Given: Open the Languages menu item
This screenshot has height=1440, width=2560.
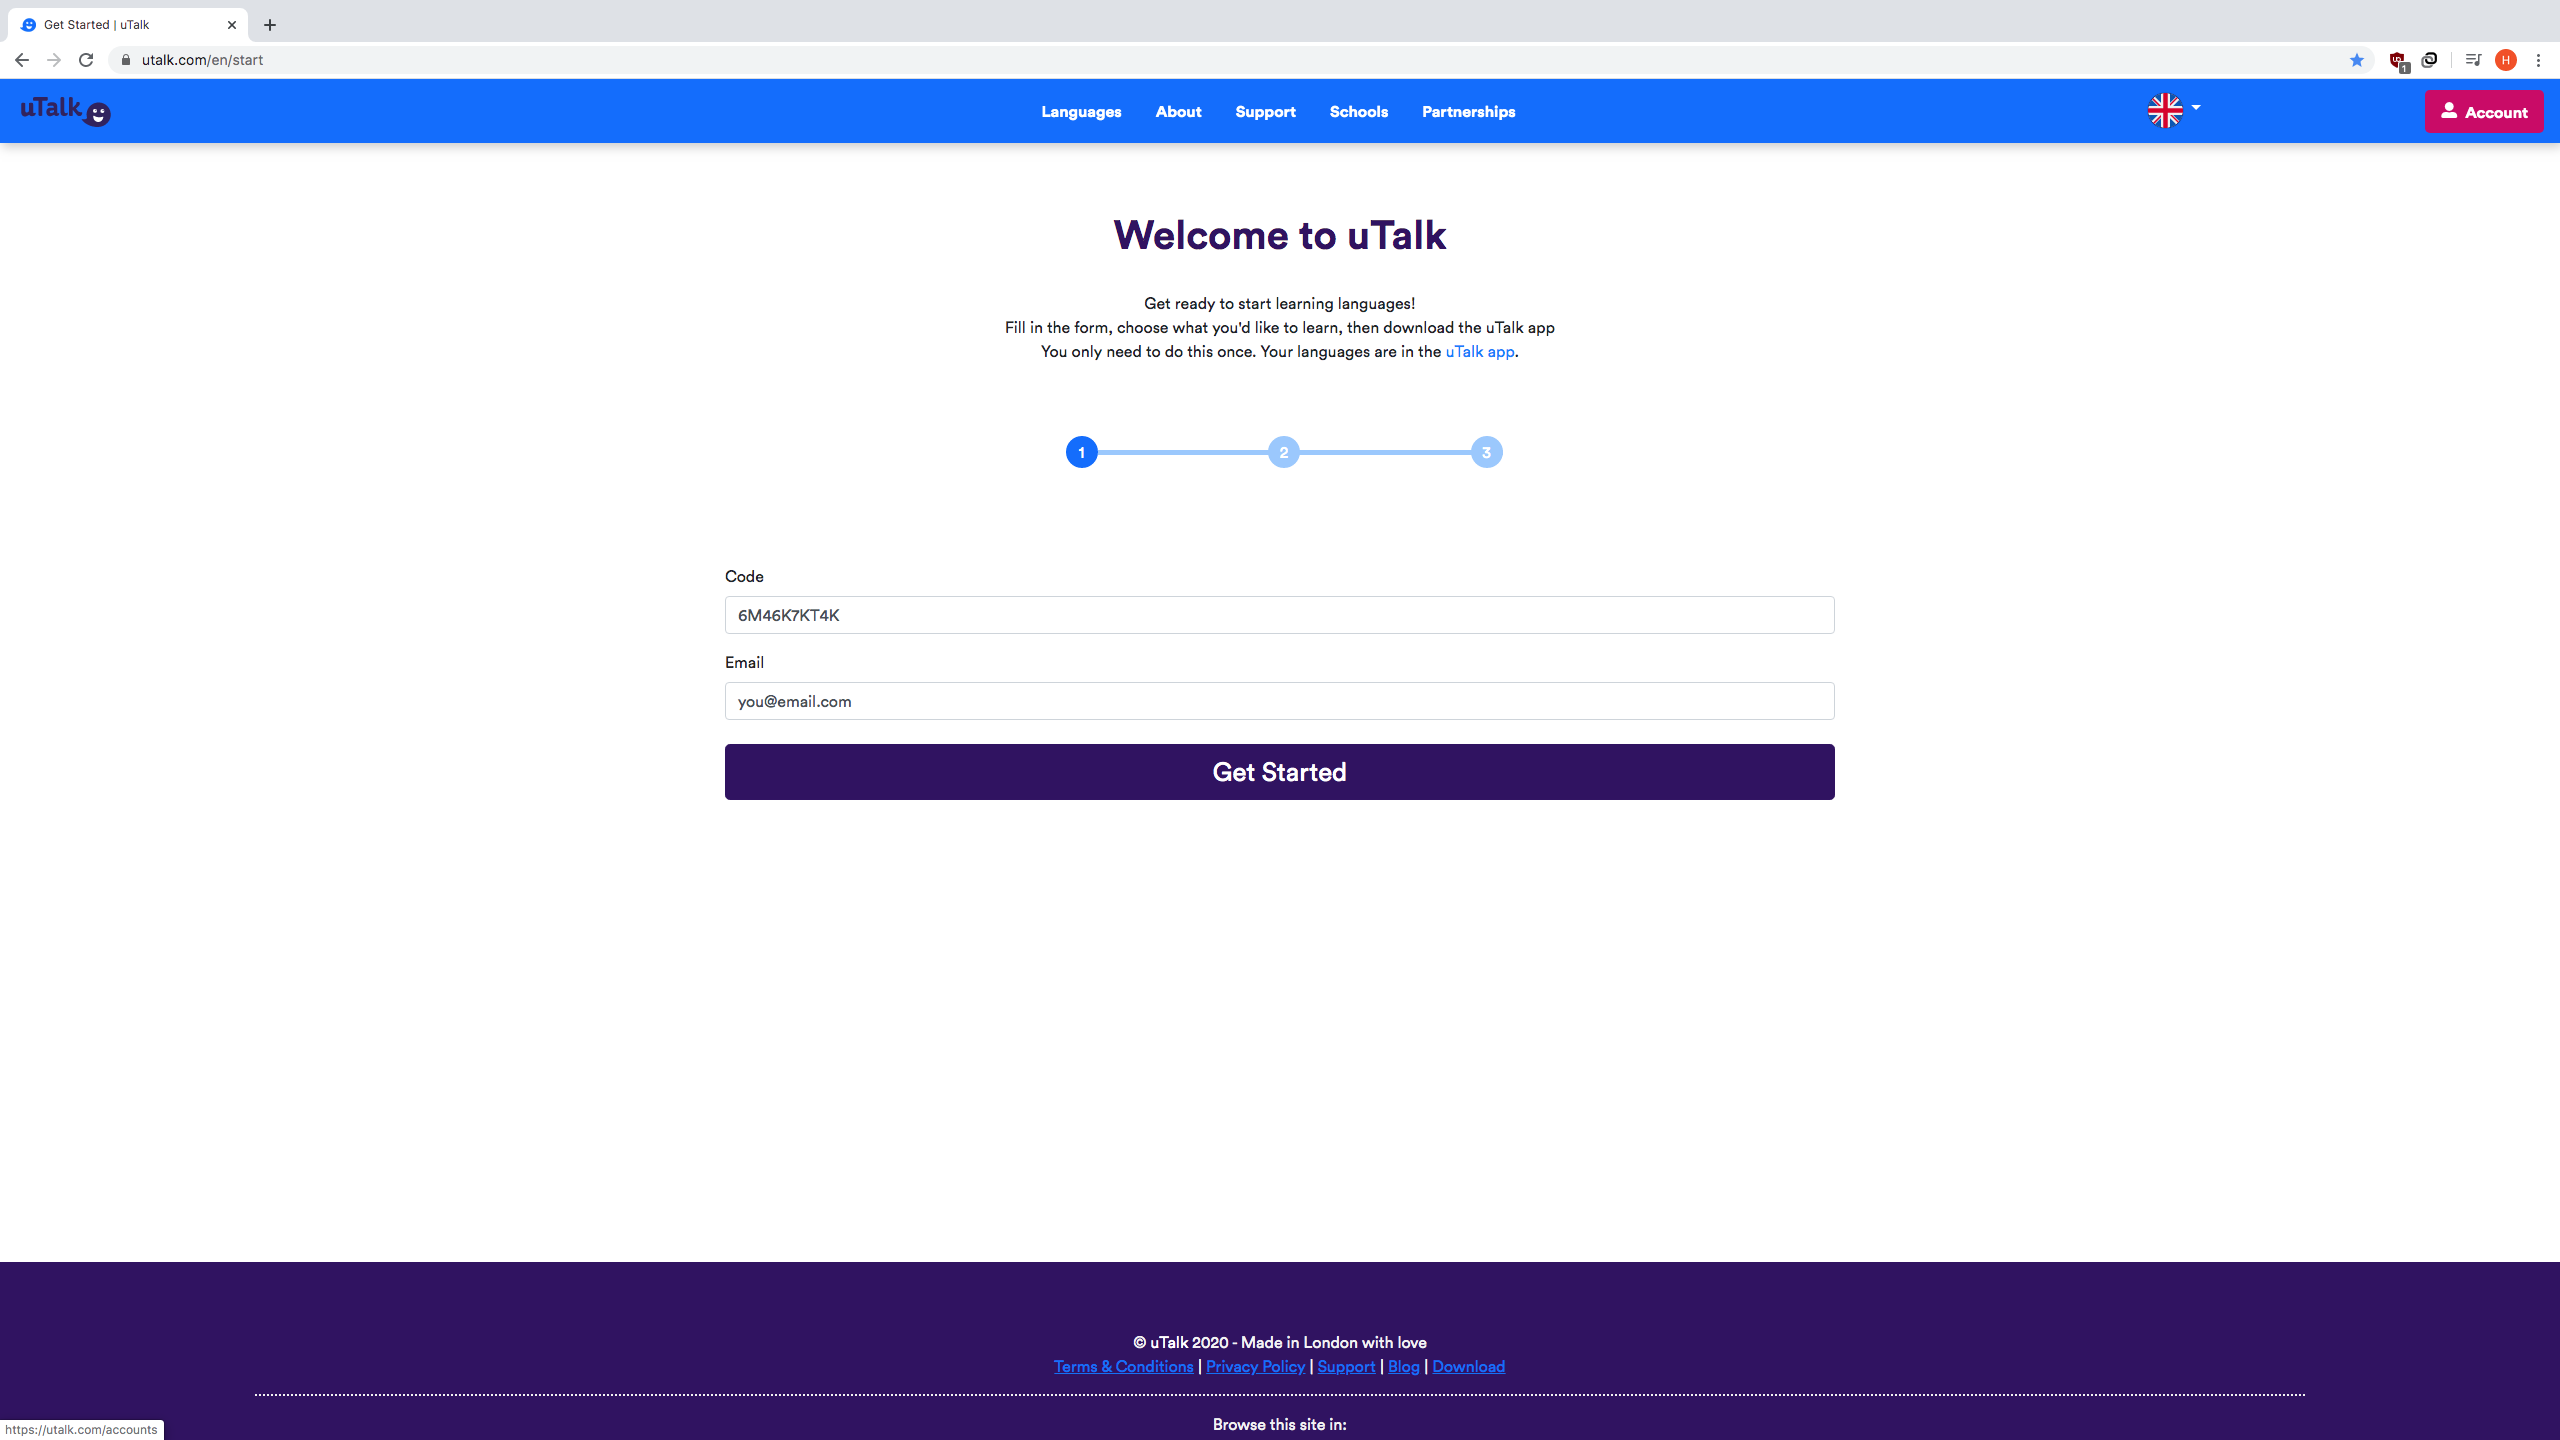Looking at the screenshot, I should [x=1081, y=112].
